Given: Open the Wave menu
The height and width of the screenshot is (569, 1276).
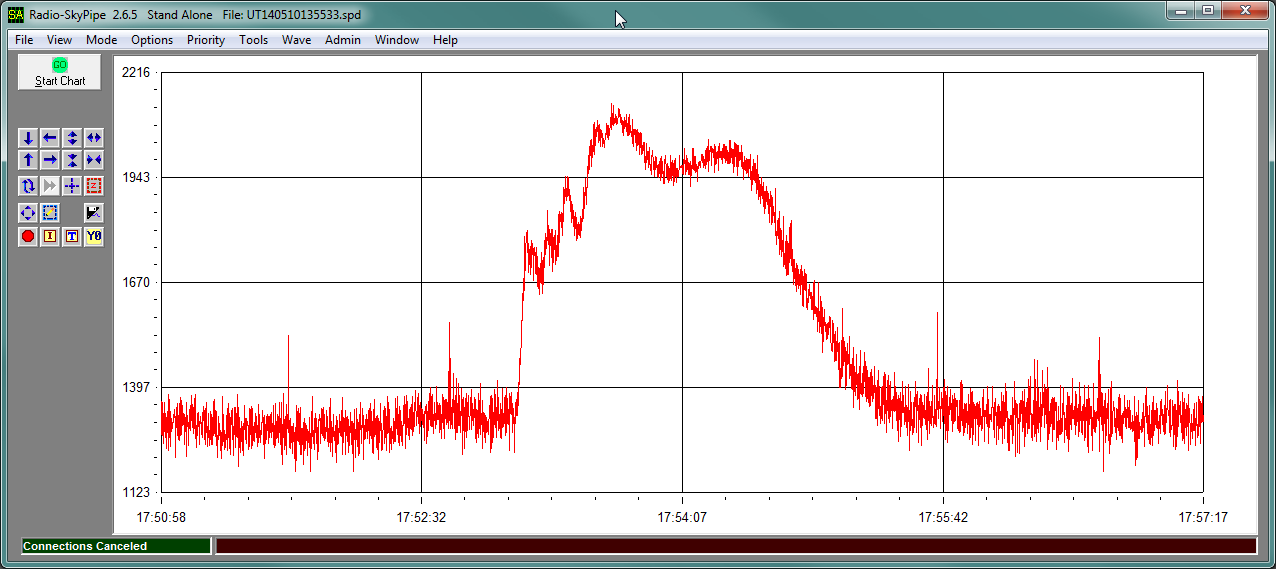Looking at the screenshot, I should 296,40.
